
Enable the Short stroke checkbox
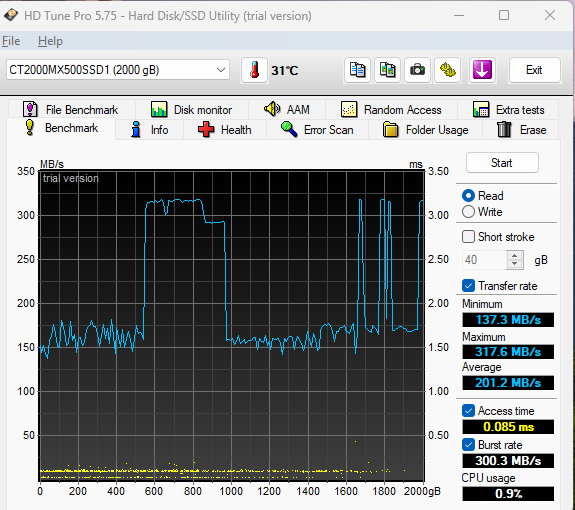468,236
